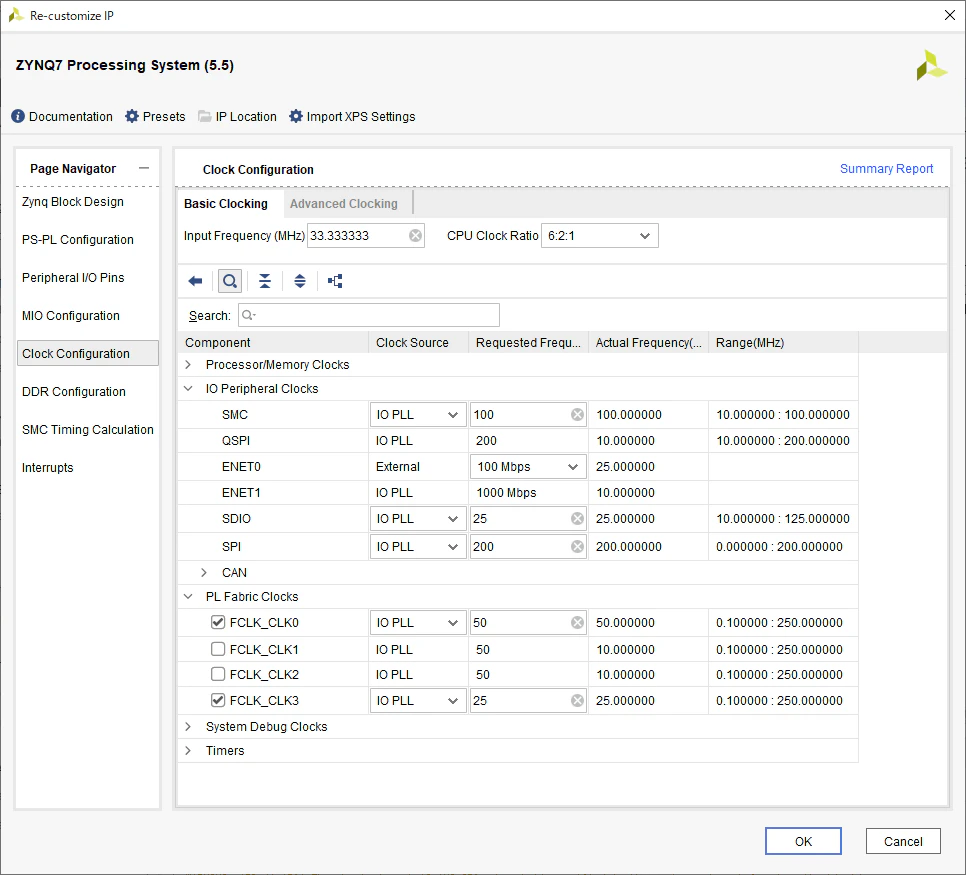The width and height of the screenshot is (966, 875).
Task: Click the Clock Source column header
Action: (418, 343)
